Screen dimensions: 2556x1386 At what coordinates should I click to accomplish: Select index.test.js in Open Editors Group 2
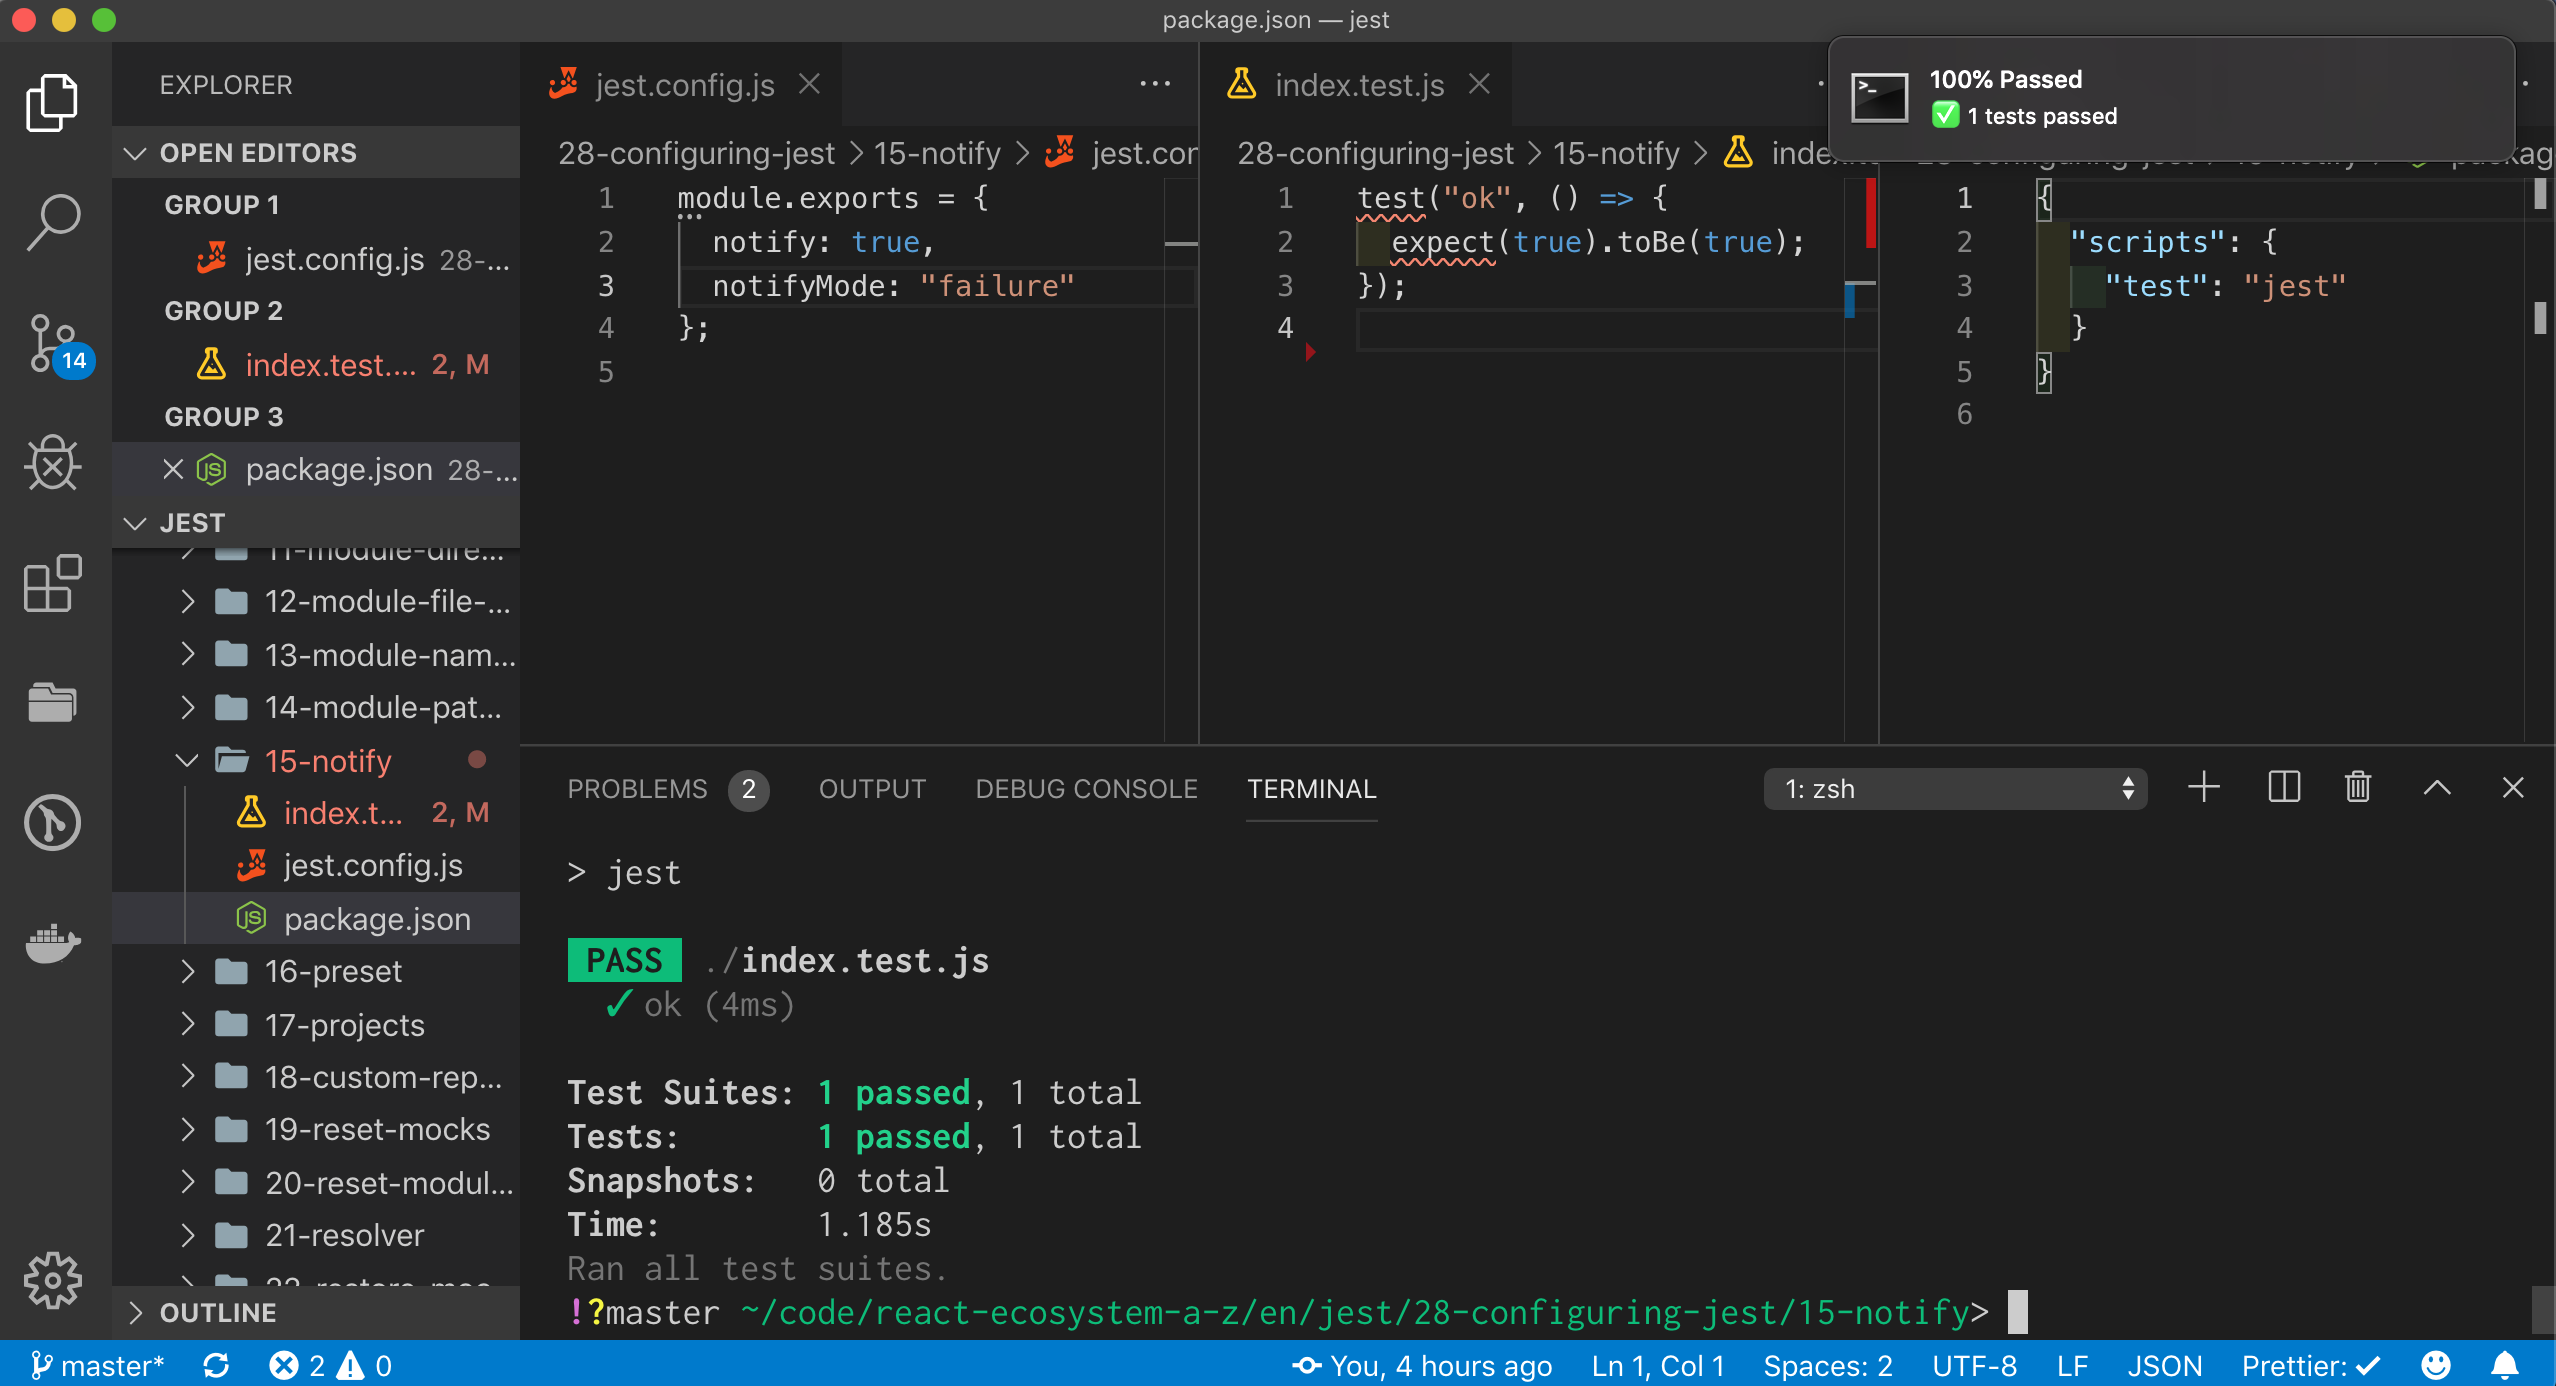coord(316,365)
